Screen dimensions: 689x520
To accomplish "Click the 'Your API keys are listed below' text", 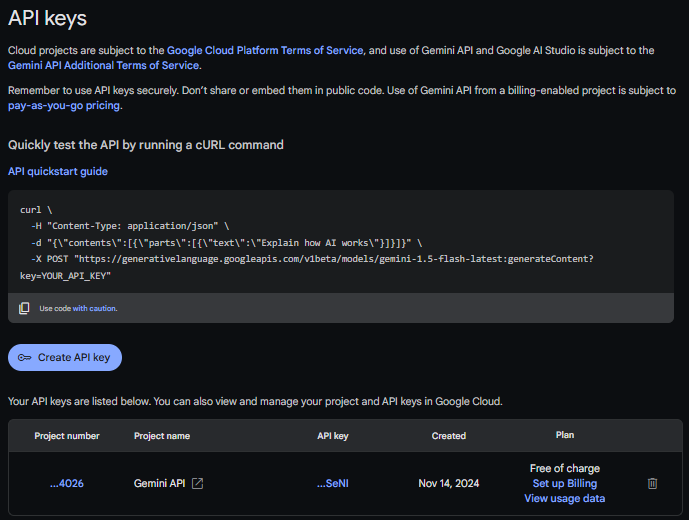I will point(255,401).
